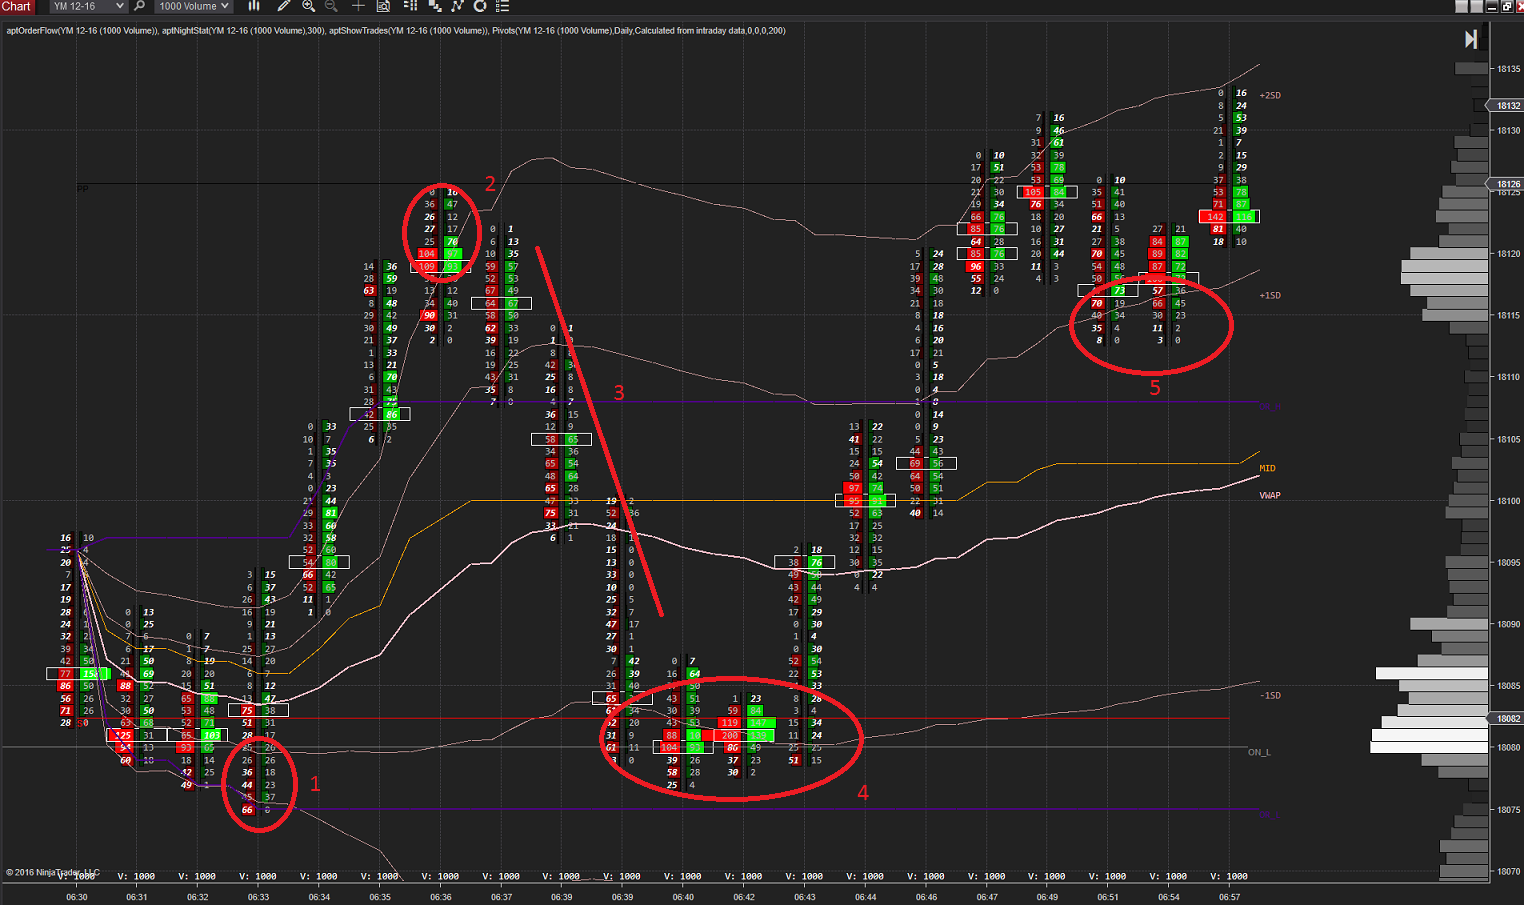Image resolution: width=1524 pixels, height=905 pixels.
Task: Click the 06:49 time axis label
Action: (x=1047, y=897)
